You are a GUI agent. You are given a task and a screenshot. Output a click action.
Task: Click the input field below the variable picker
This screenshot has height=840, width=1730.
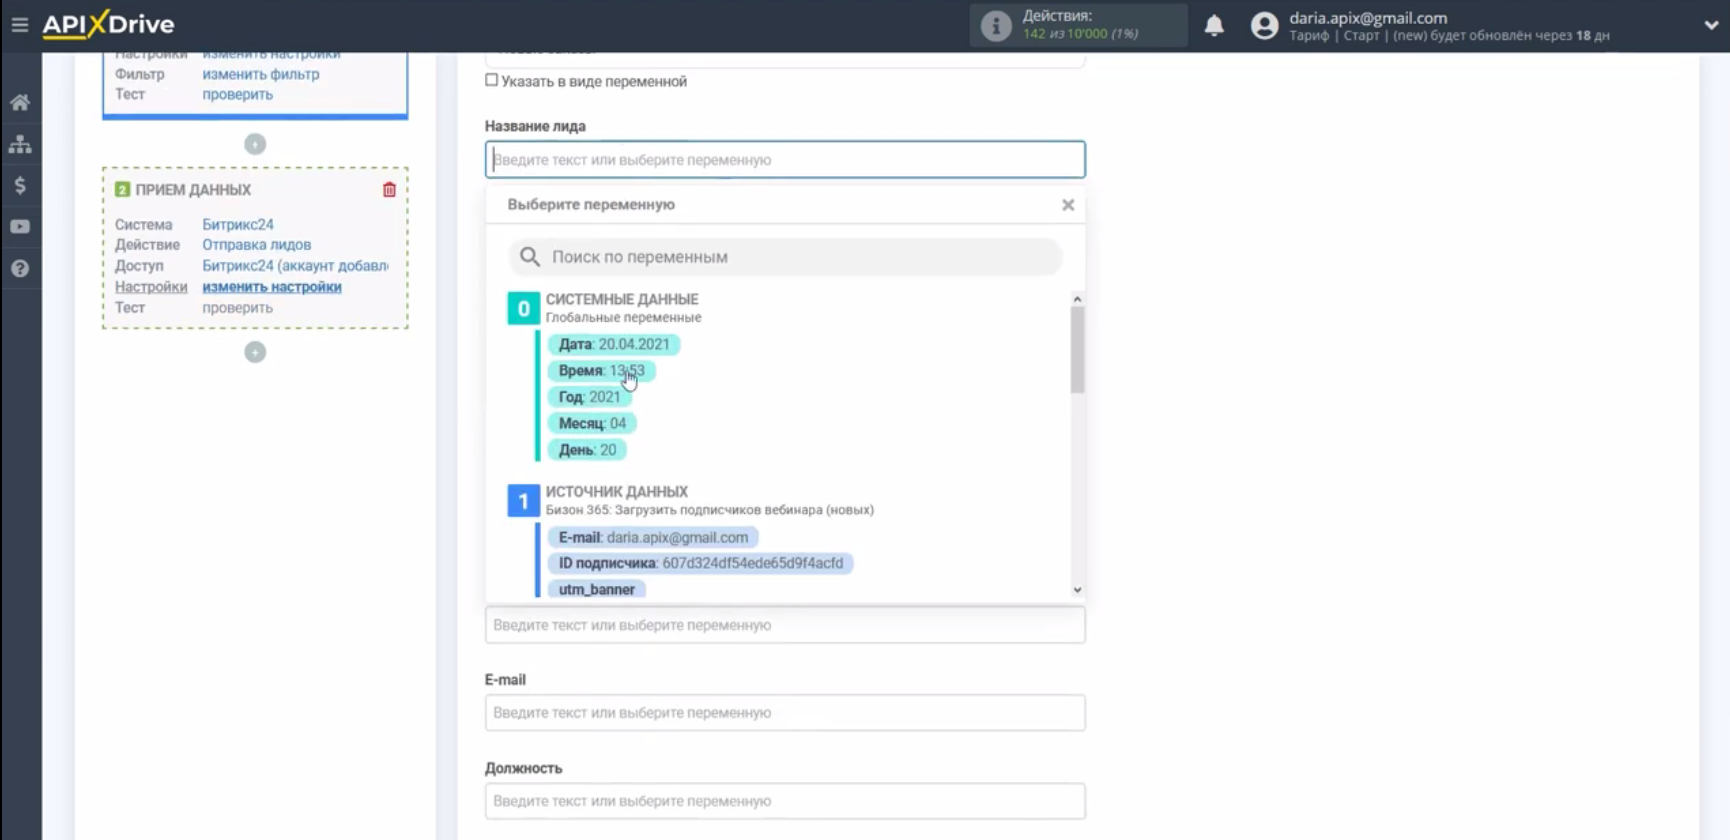pyautogui.click(x=785, y=625)
